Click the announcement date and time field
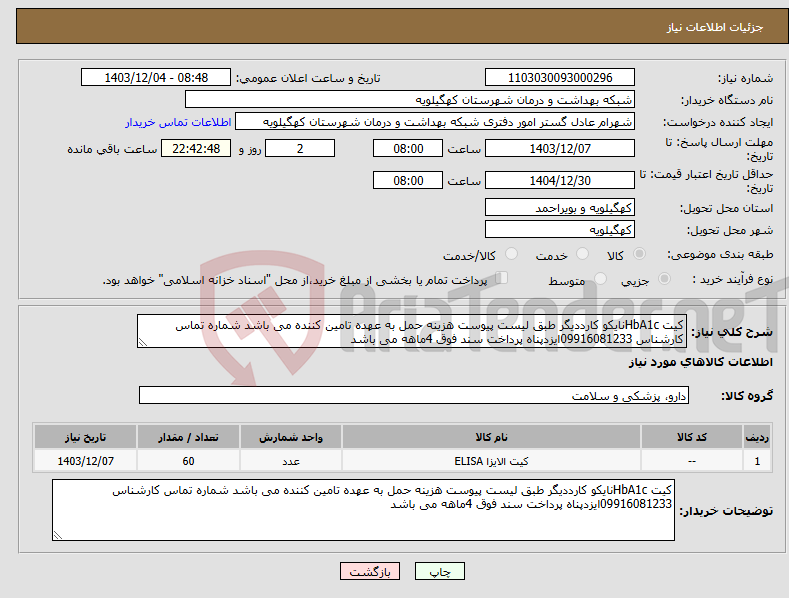Image resolution: width=789 pixels, height=598 pixels. [x=156, y=78]
